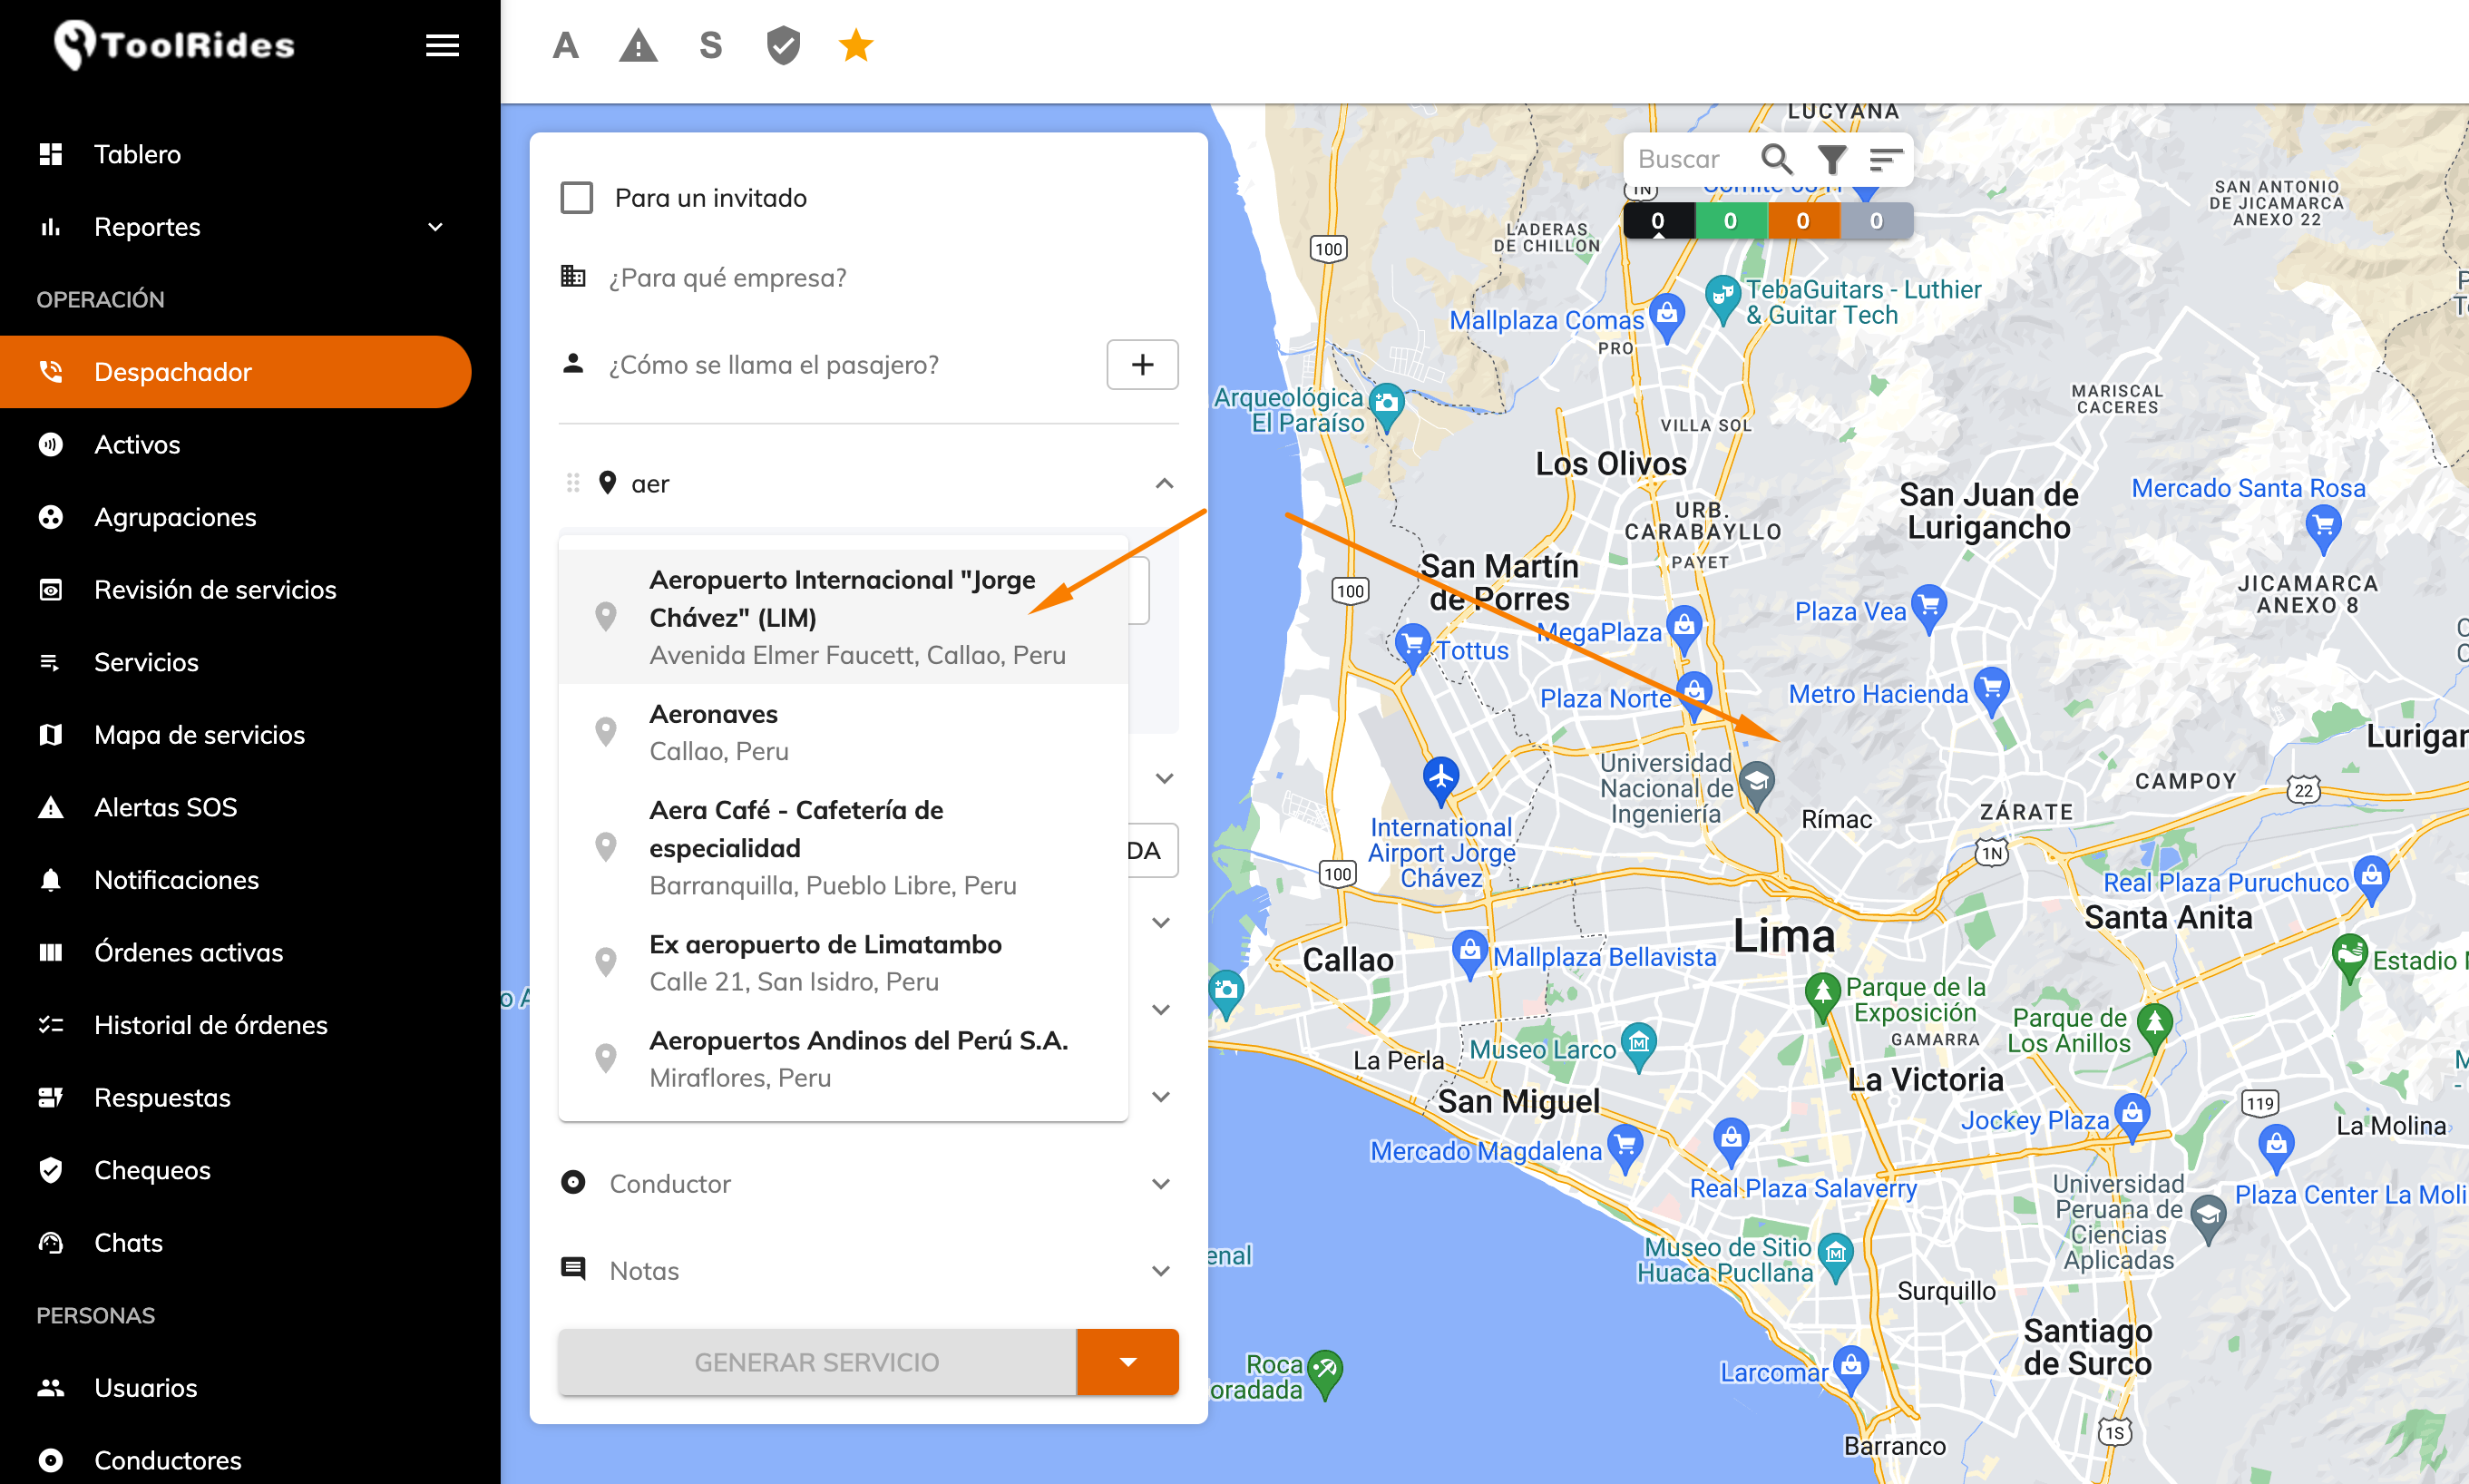This screenshot has height=1484, width=2469.
Task: Click the letter A toolbar icon
Action: (x=566, y=45)
